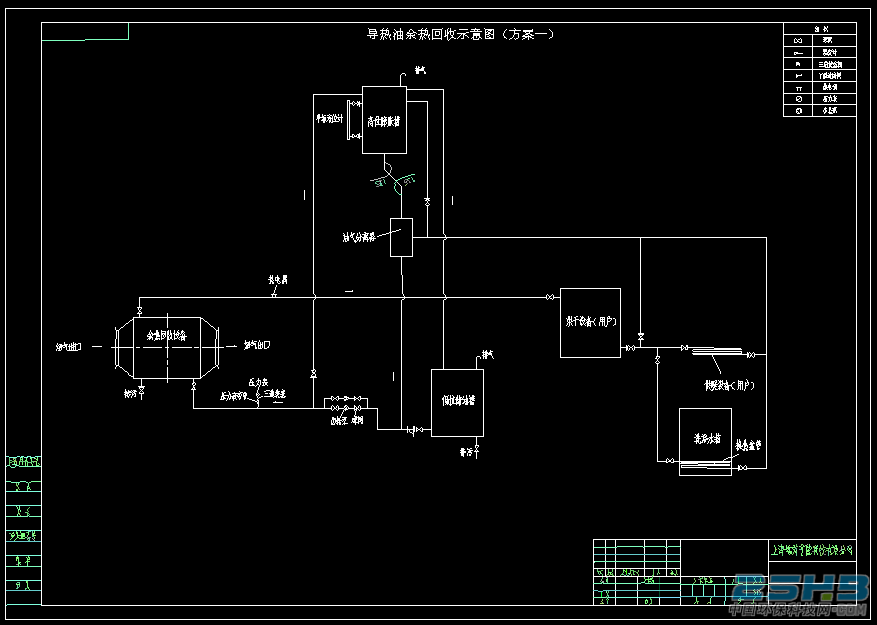Select valve on pipe entering drying equipment
877x625 pixels.
click(x=550, y=297)
